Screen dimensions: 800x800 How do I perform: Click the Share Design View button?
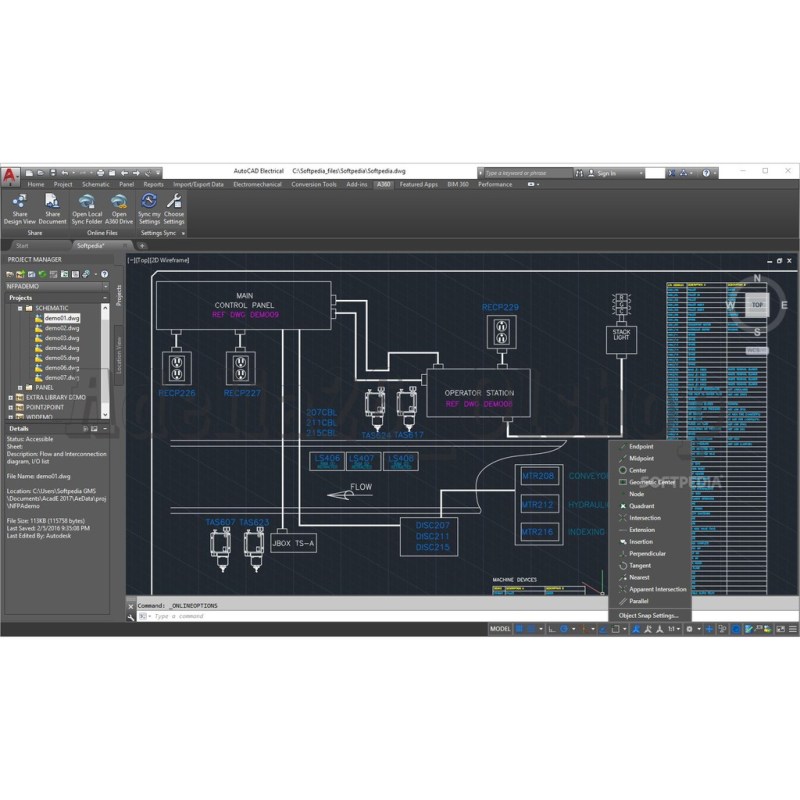click(19, 209)
